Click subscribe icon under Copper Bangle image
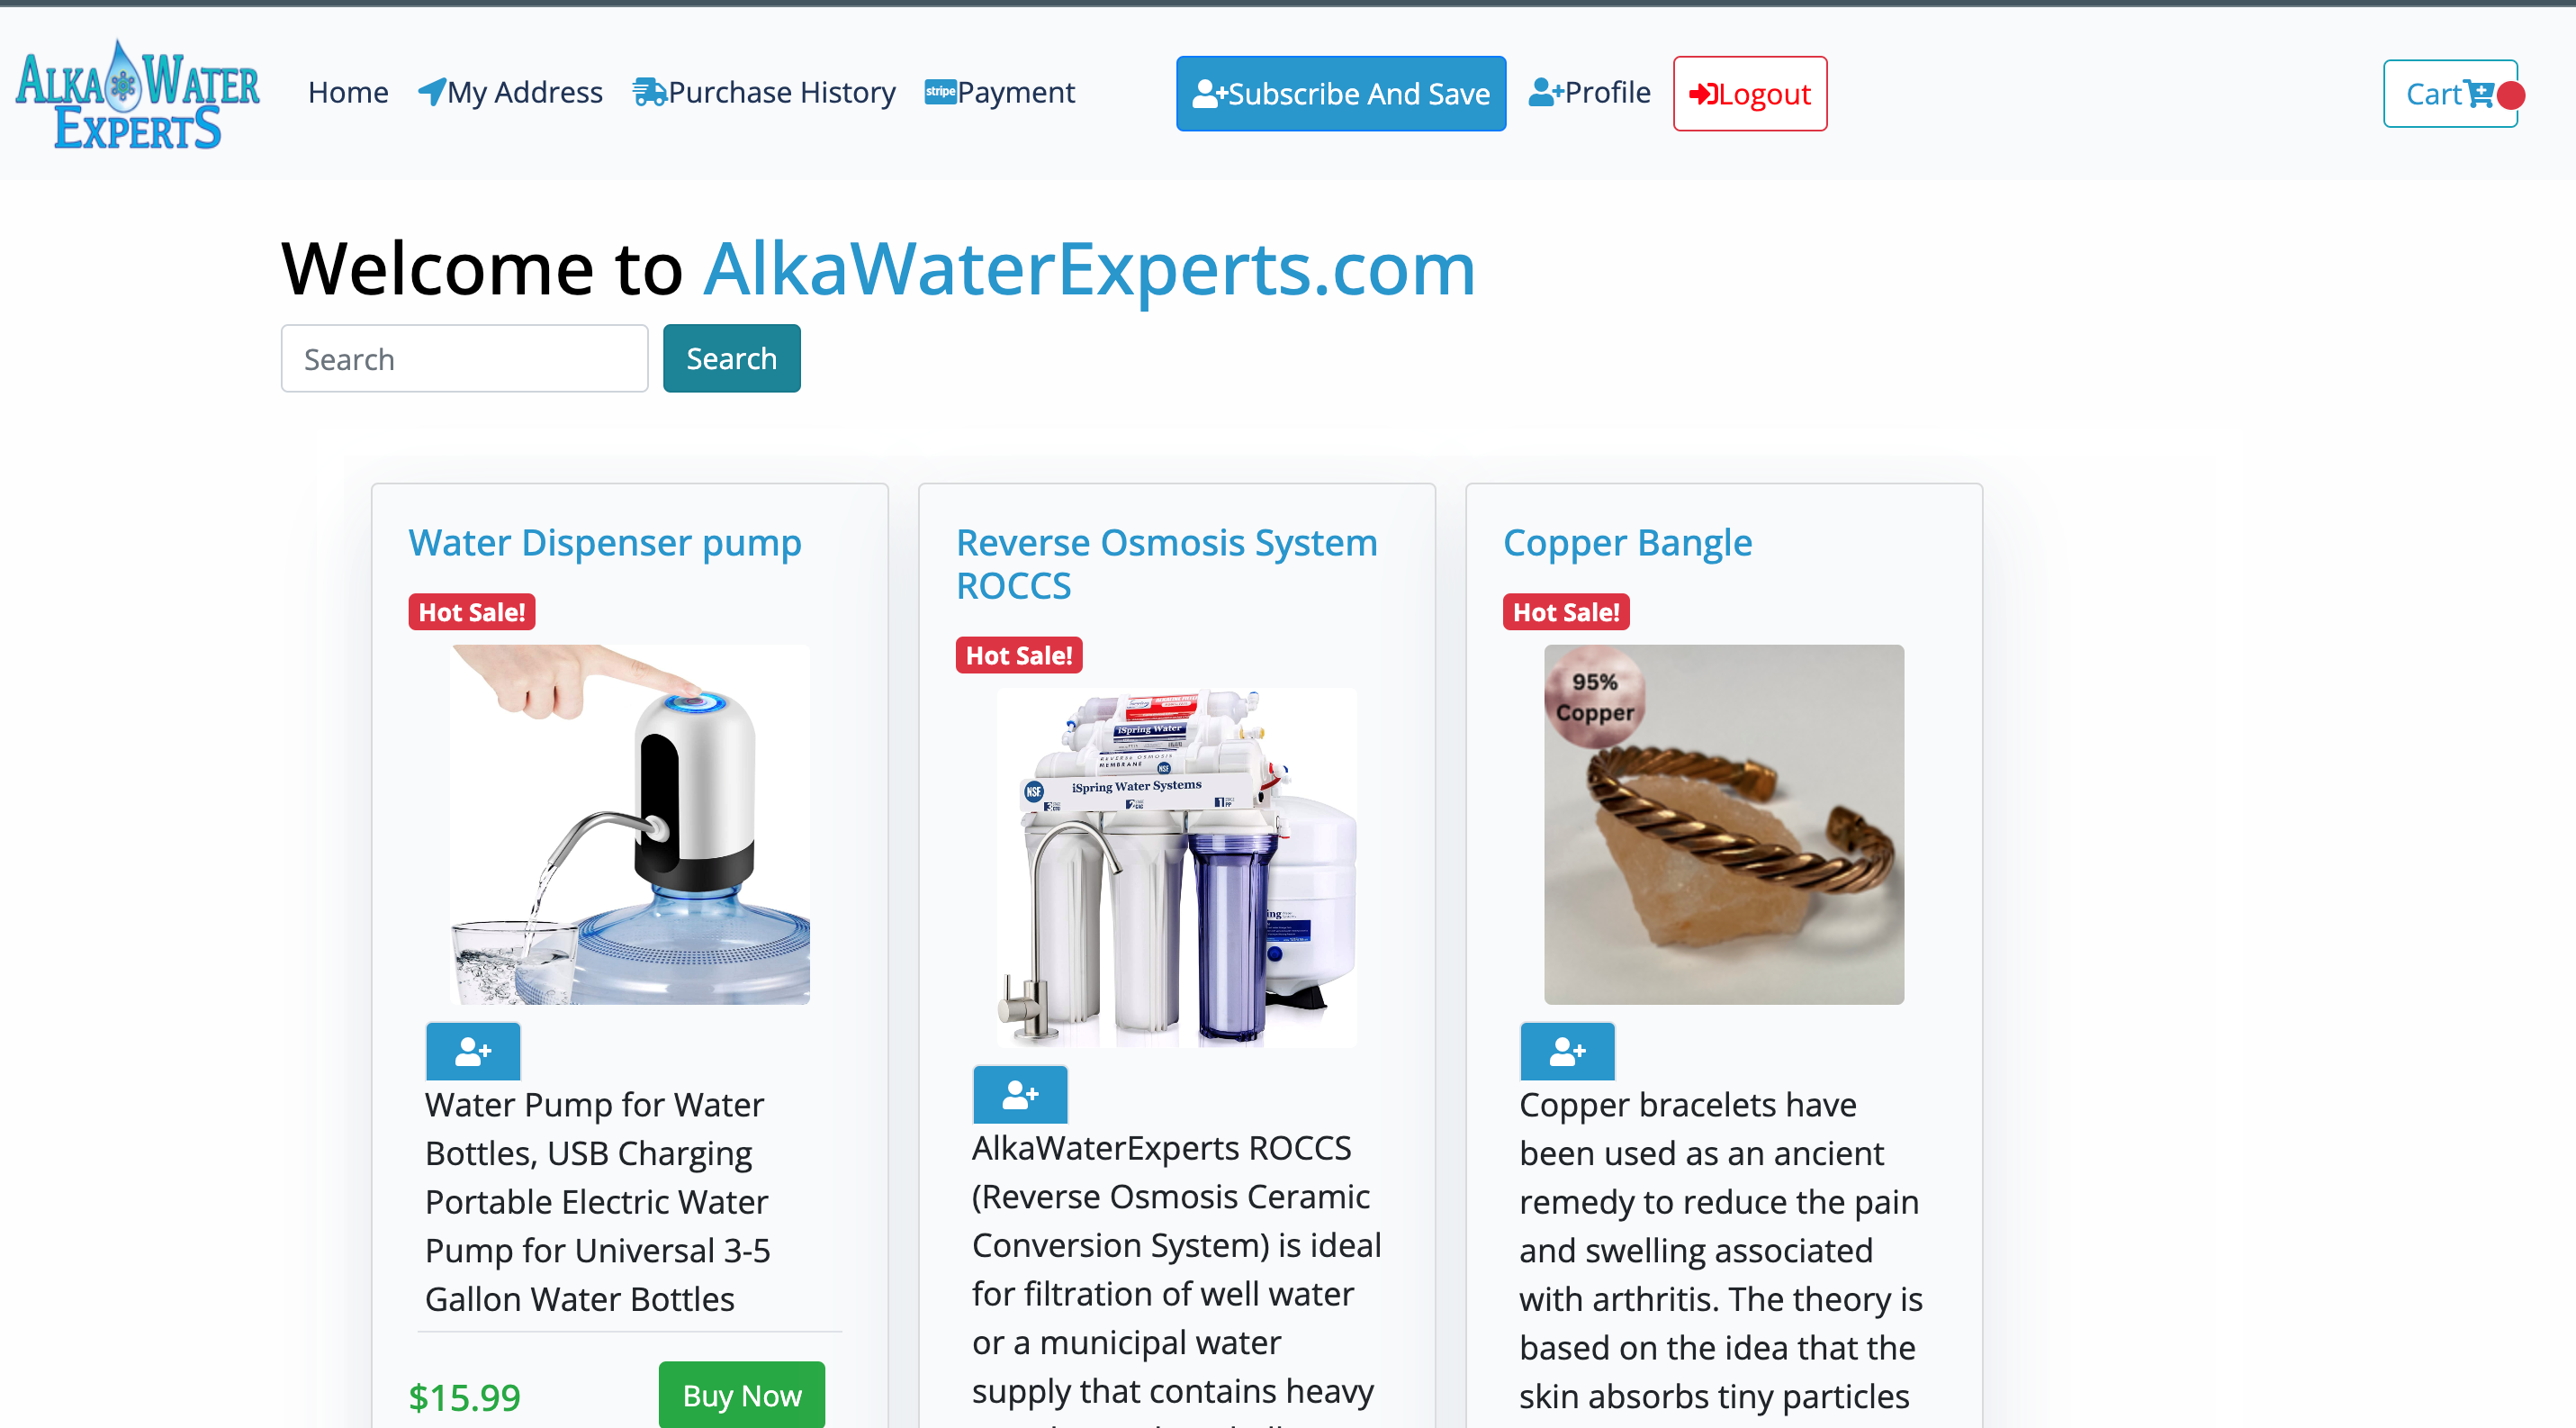 tap(1567, 1051)
